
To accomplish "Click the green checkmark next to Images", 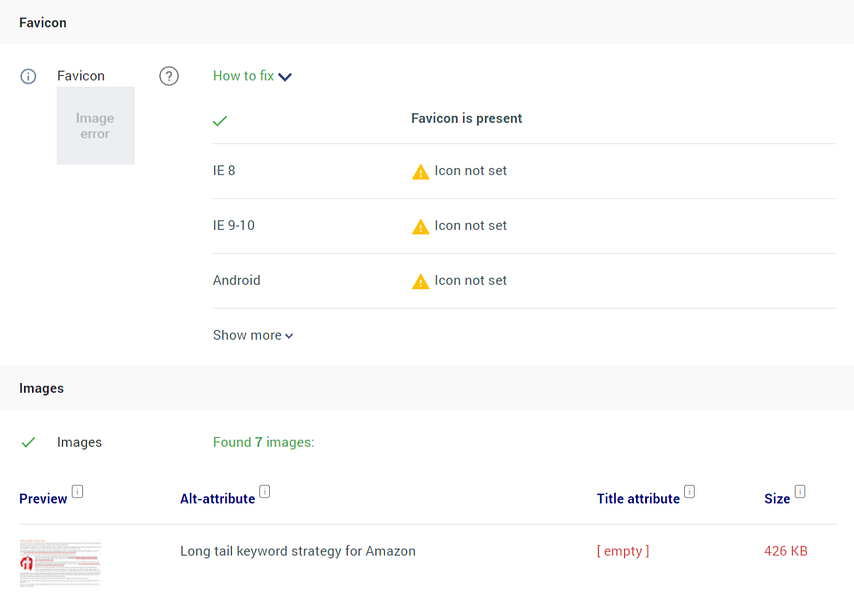I will click(x=28, y=441).
